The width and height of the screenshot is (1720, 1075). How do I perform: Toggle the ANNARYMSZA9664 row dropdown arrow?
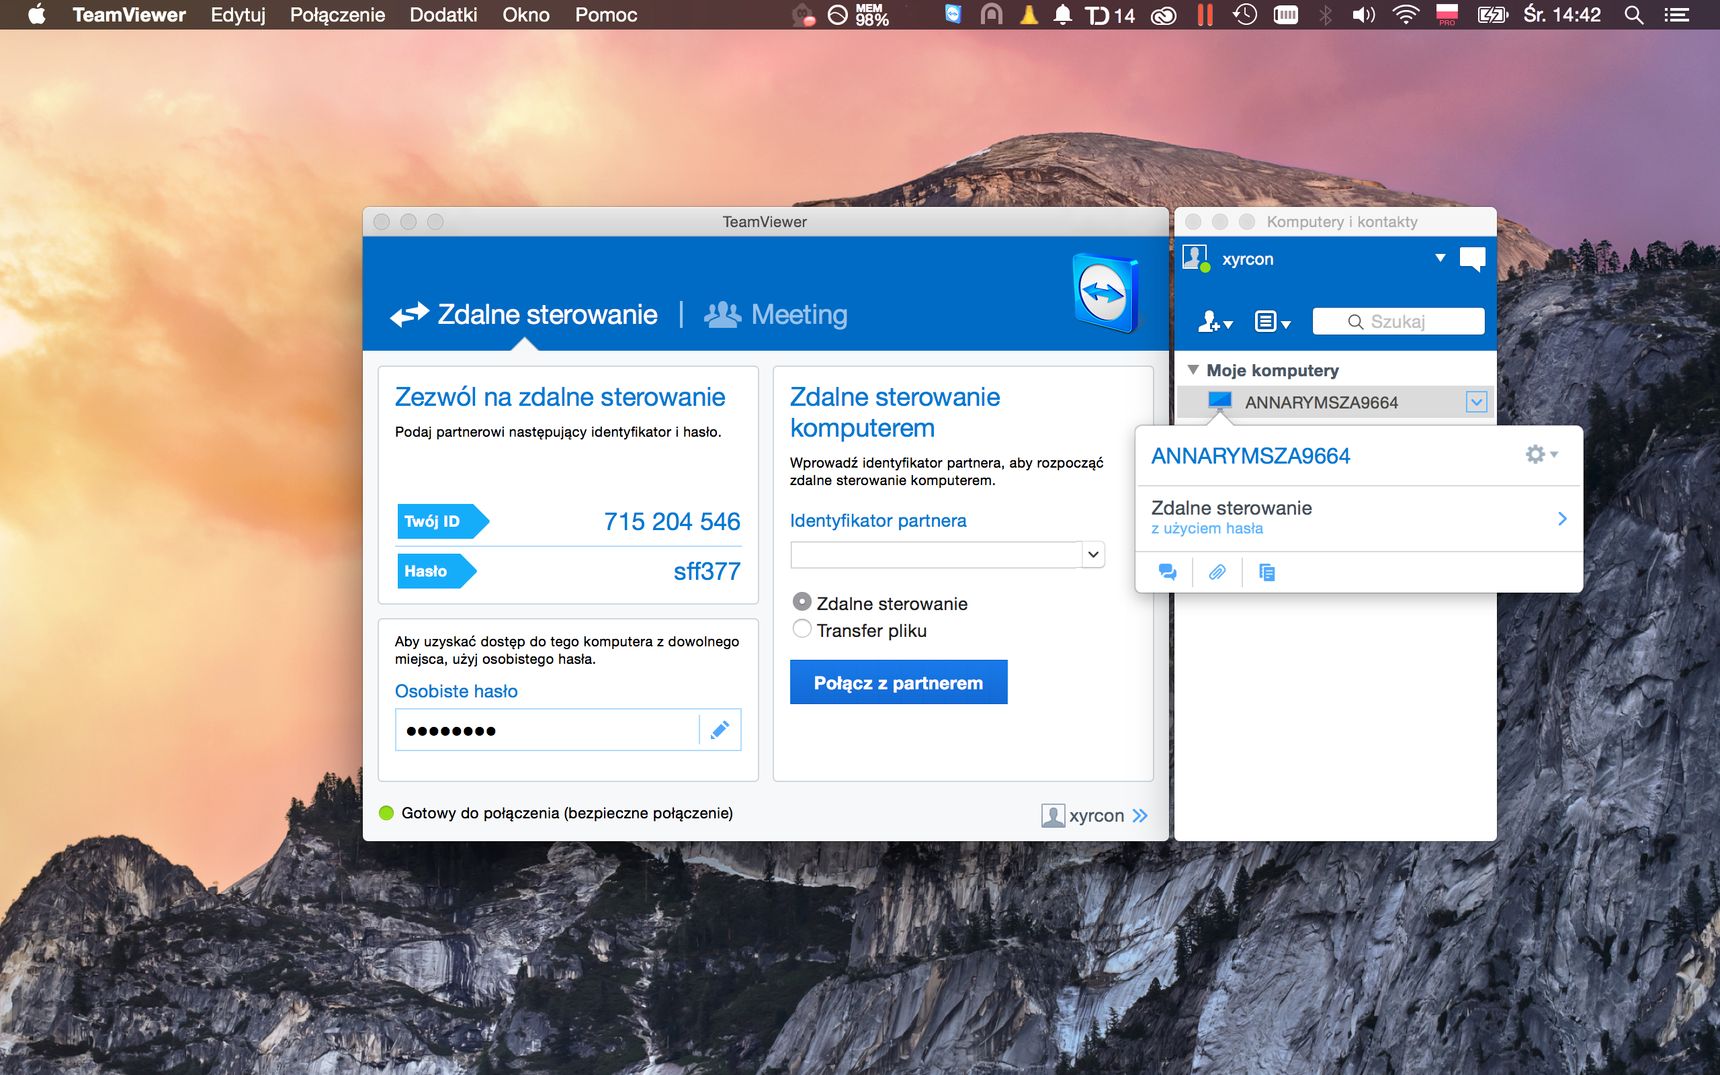click(x=1476, y=402)
